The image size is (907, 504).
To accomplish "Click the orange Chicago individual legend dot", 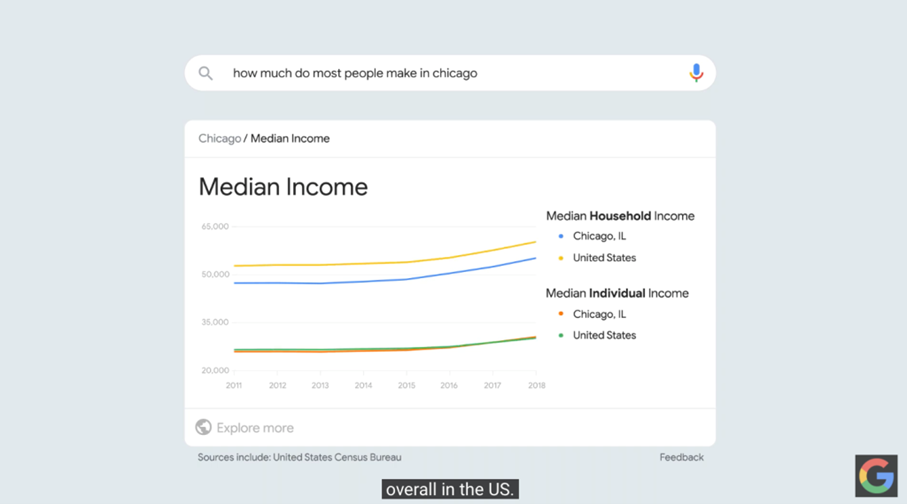I will pos(561,314).
